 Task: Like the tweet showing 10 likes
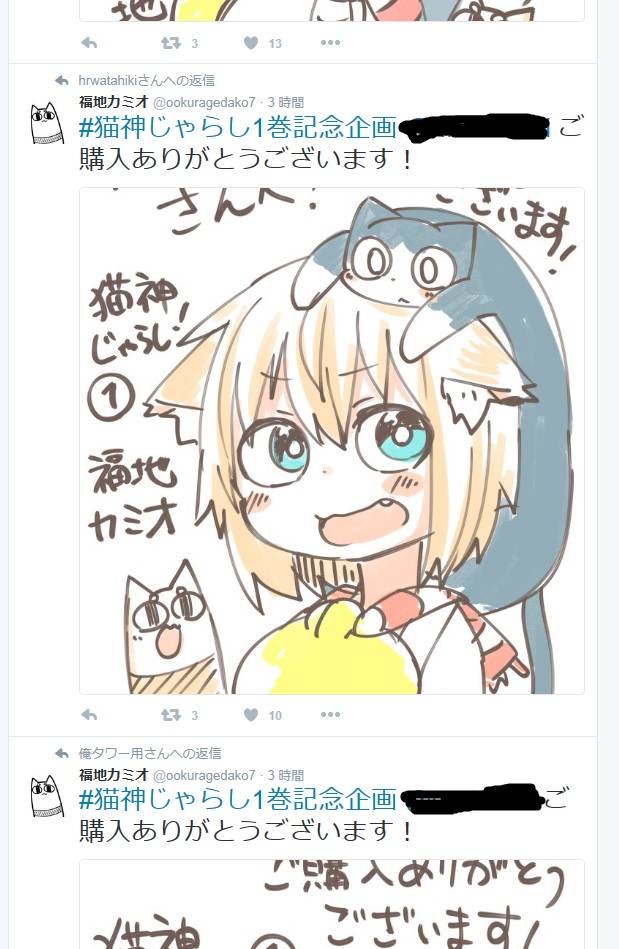(251, 715)
